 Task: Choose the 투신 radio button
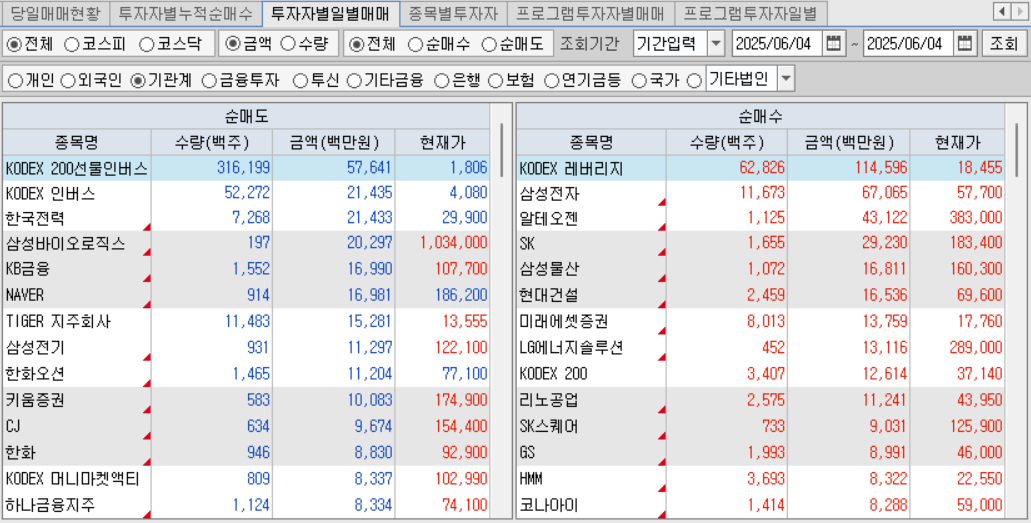(x=300, y=80)
